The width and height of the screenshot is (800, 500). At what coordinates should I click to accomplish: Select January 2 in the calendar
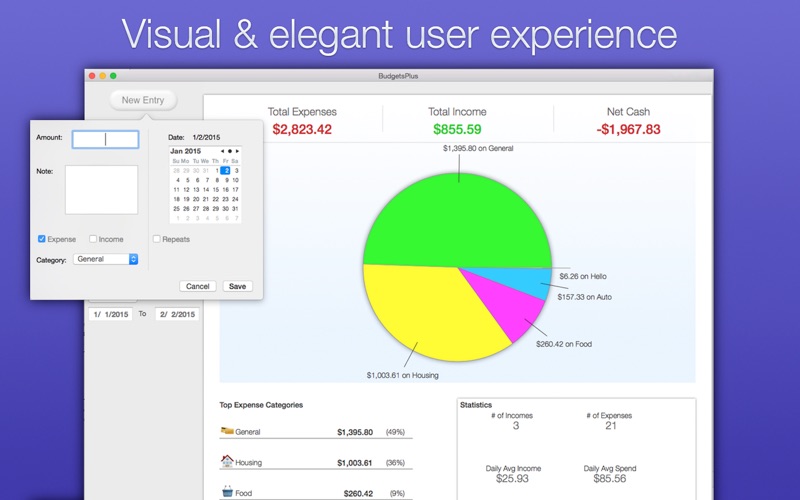coord(226,170)
